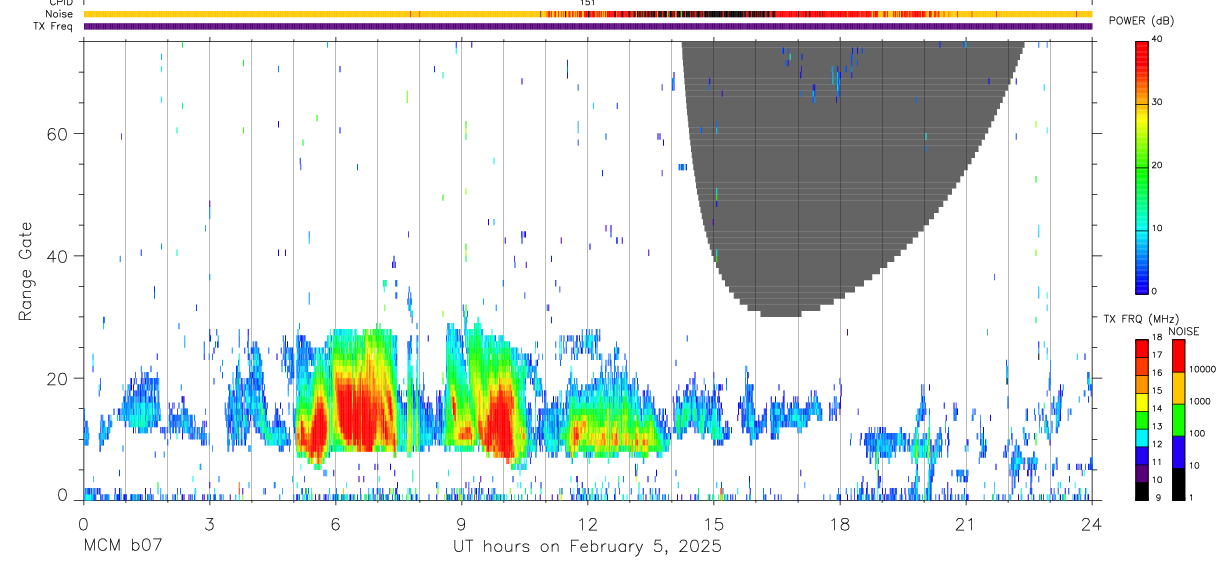Click the 17 label on TX frequency scale
The width and height of the screenshot is (1228, 567).
1157,355
